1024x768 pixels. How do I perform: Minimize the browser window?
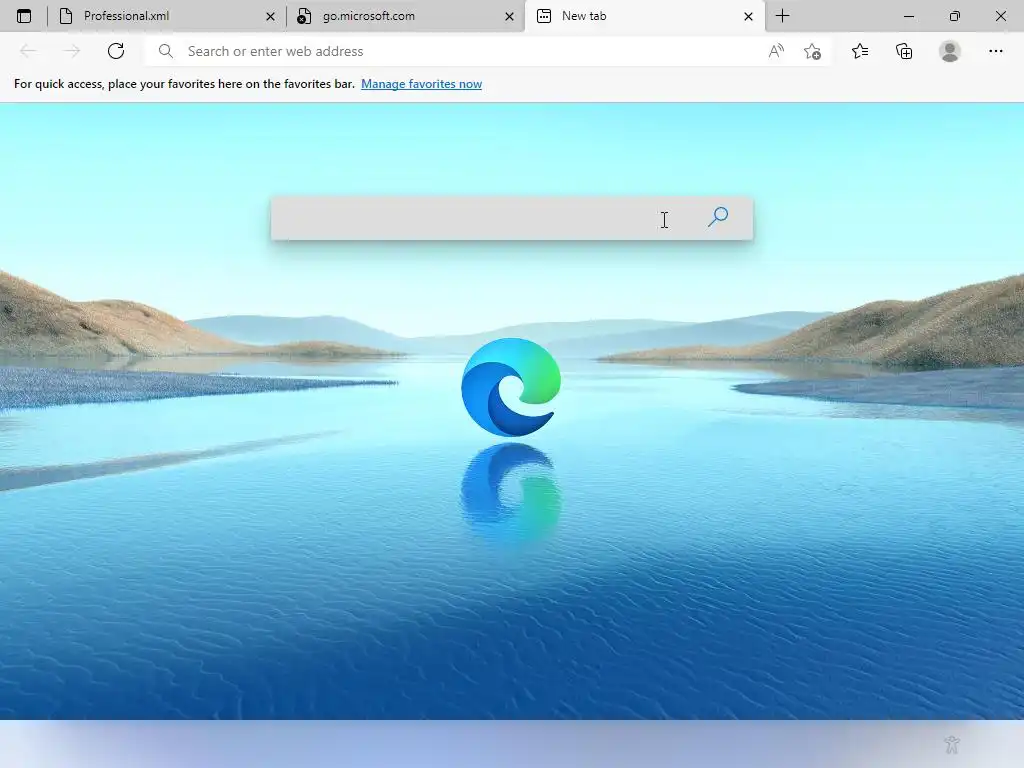point(908,16)
